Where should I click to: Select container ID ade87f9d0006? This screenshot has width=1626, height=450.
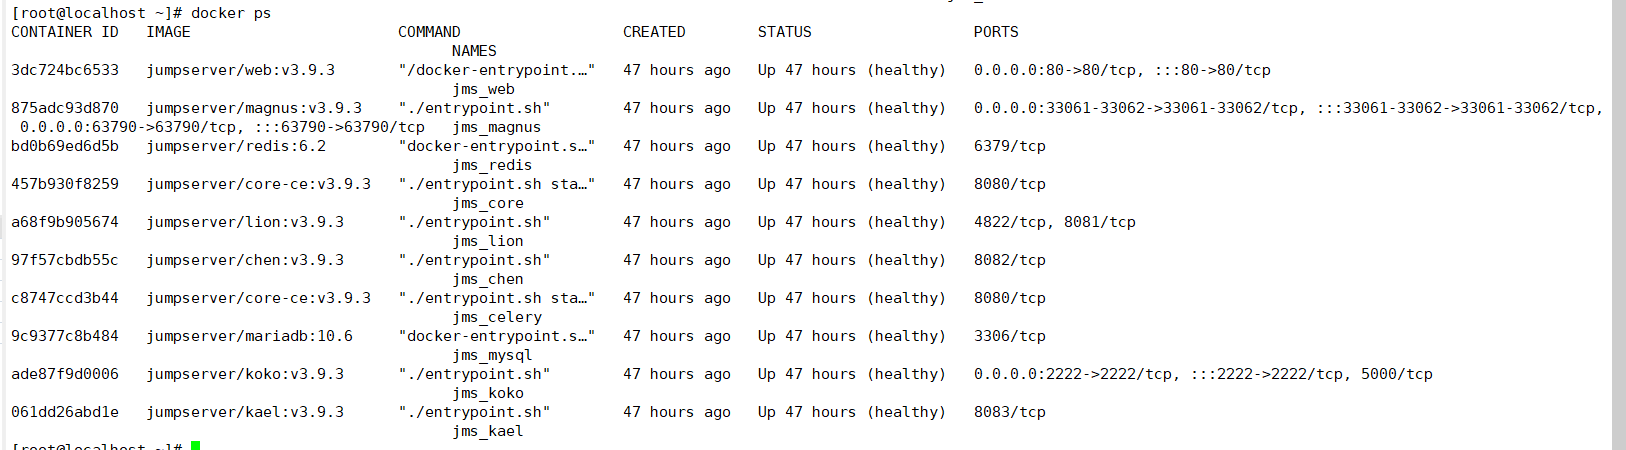pyautogui.click(x=65, y=374)
